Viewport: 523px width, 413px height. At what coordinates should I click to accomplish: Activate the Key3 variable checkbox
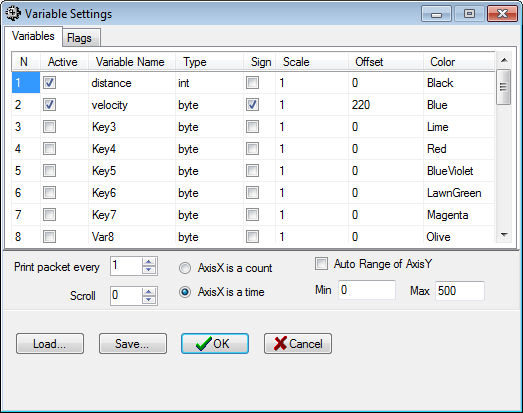point(49,127)
